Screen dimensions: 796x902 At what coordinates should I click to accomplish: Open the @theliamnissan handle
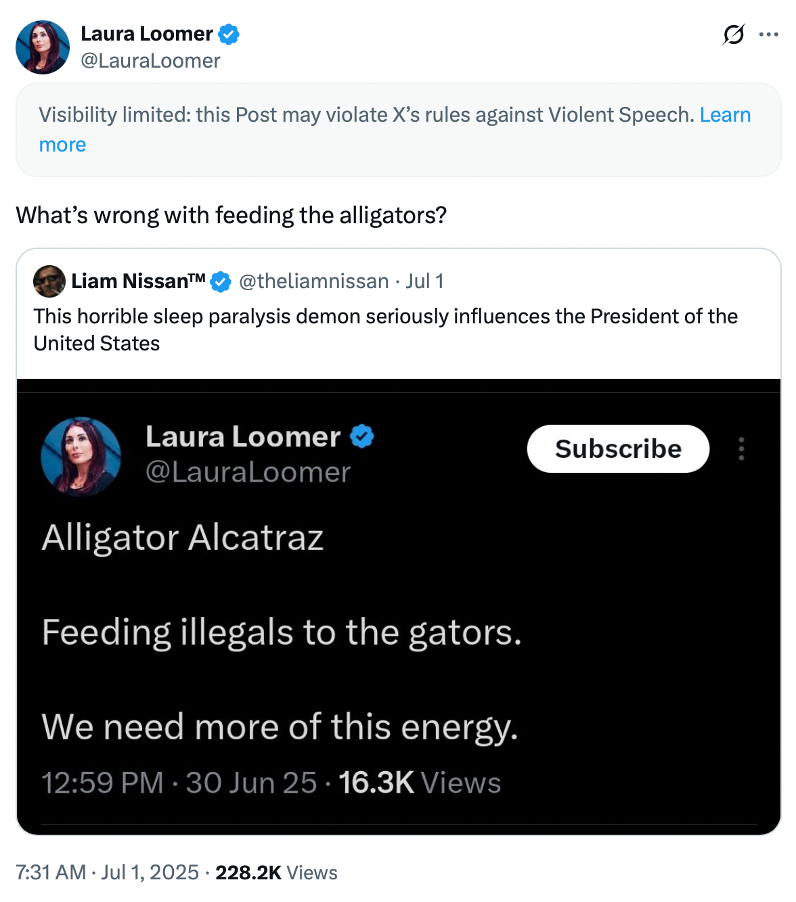313,281
